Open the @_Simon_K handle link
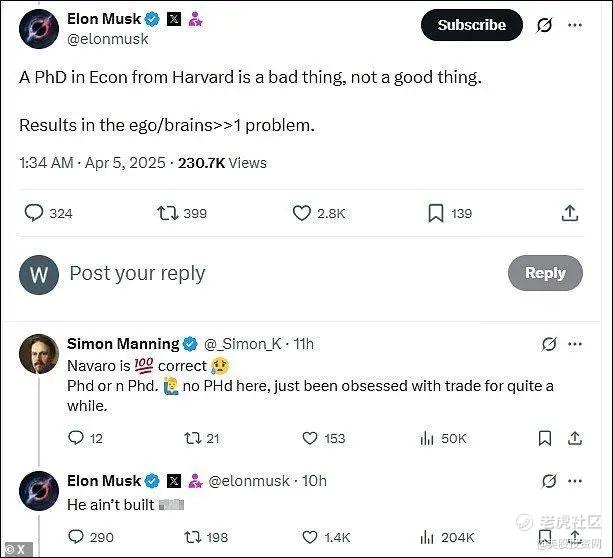613x558 pixels. tap(245, 343)
